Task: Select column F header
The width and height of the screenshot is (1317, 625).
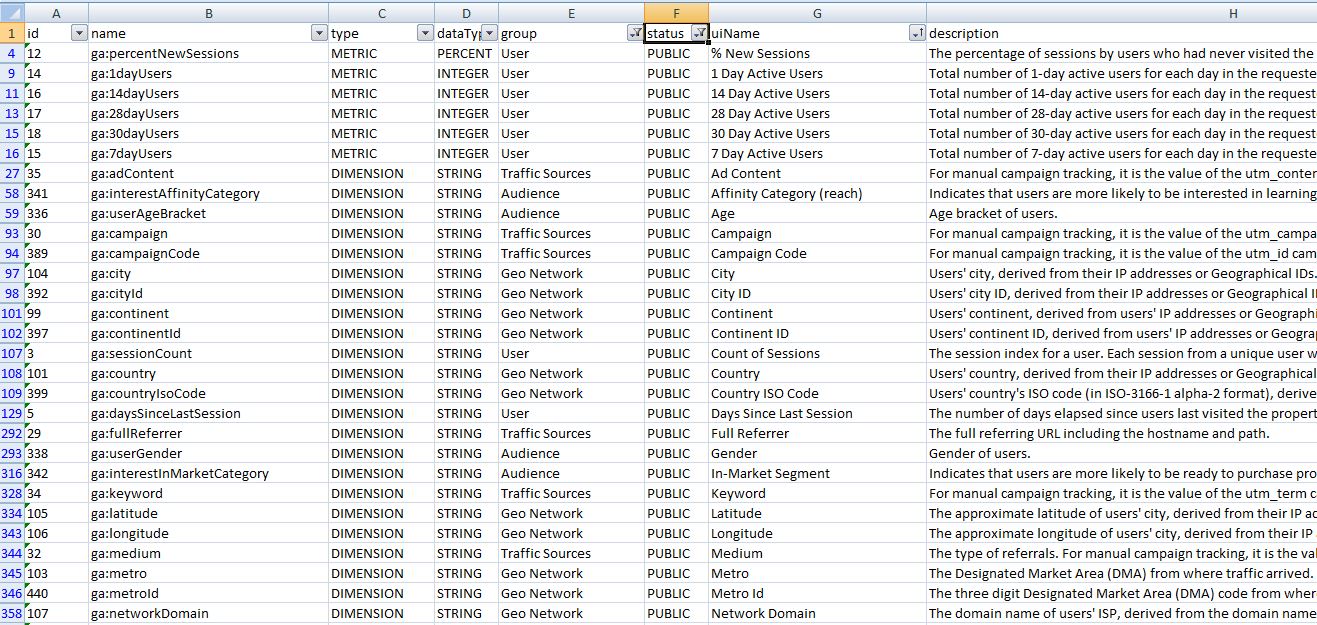Action: (x=676, y=12)
